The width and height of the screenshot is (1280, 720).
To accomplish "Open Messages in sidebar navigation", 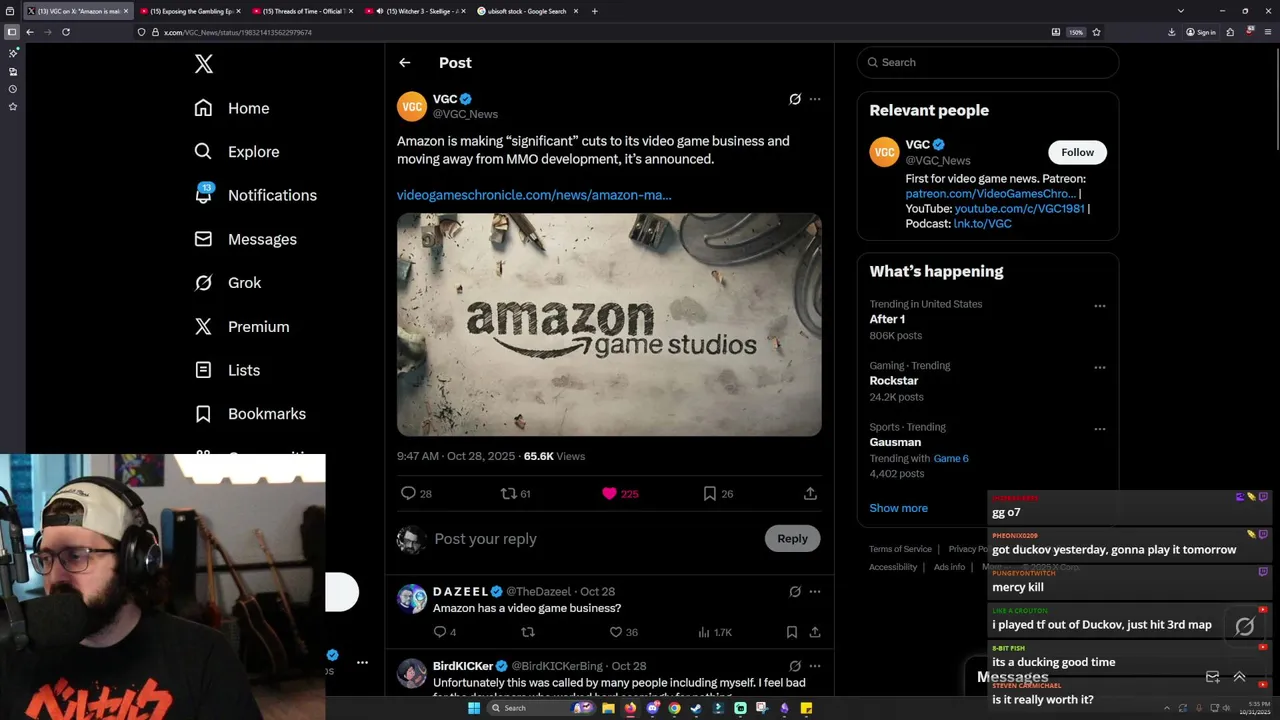I will [245, 239].
